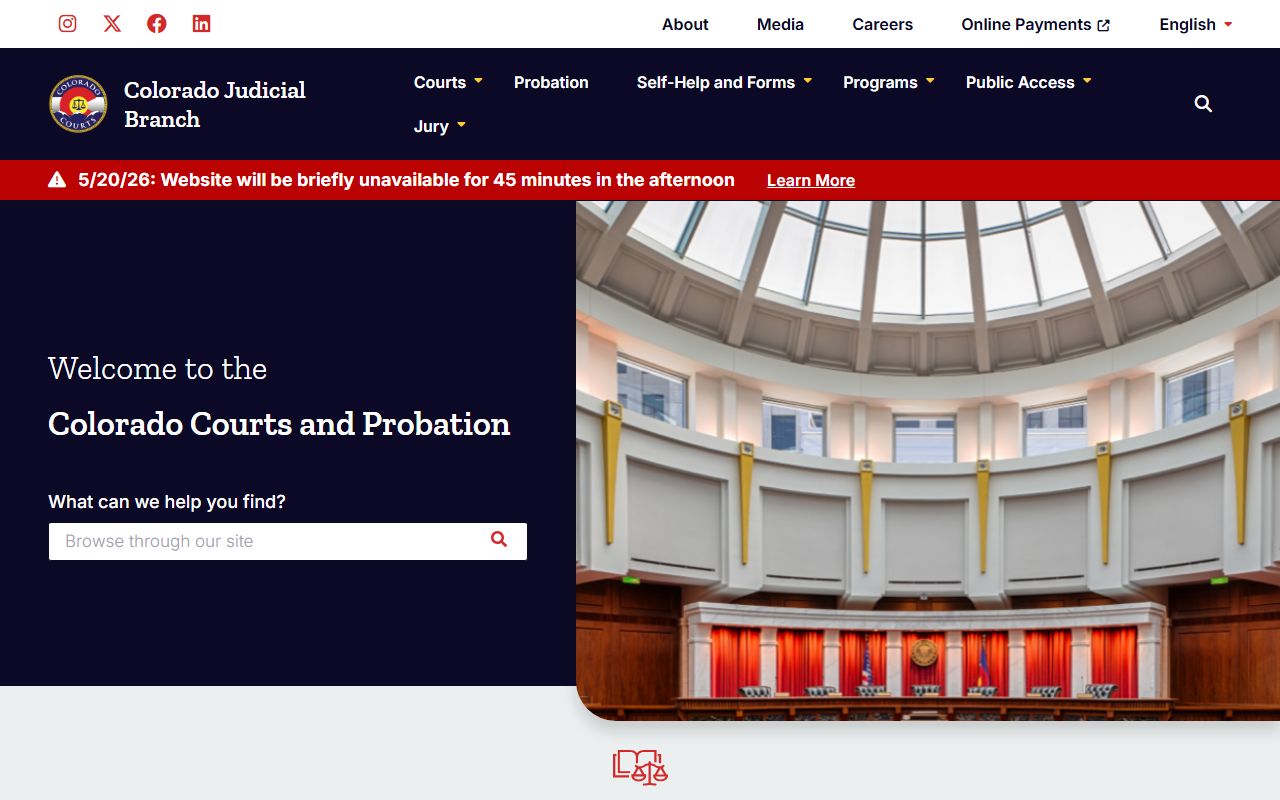Expand the Self-Help and Forms dropdown arrow
Image resolution: width=1280 pixels, height=800 pixels.
click(808, 80)
